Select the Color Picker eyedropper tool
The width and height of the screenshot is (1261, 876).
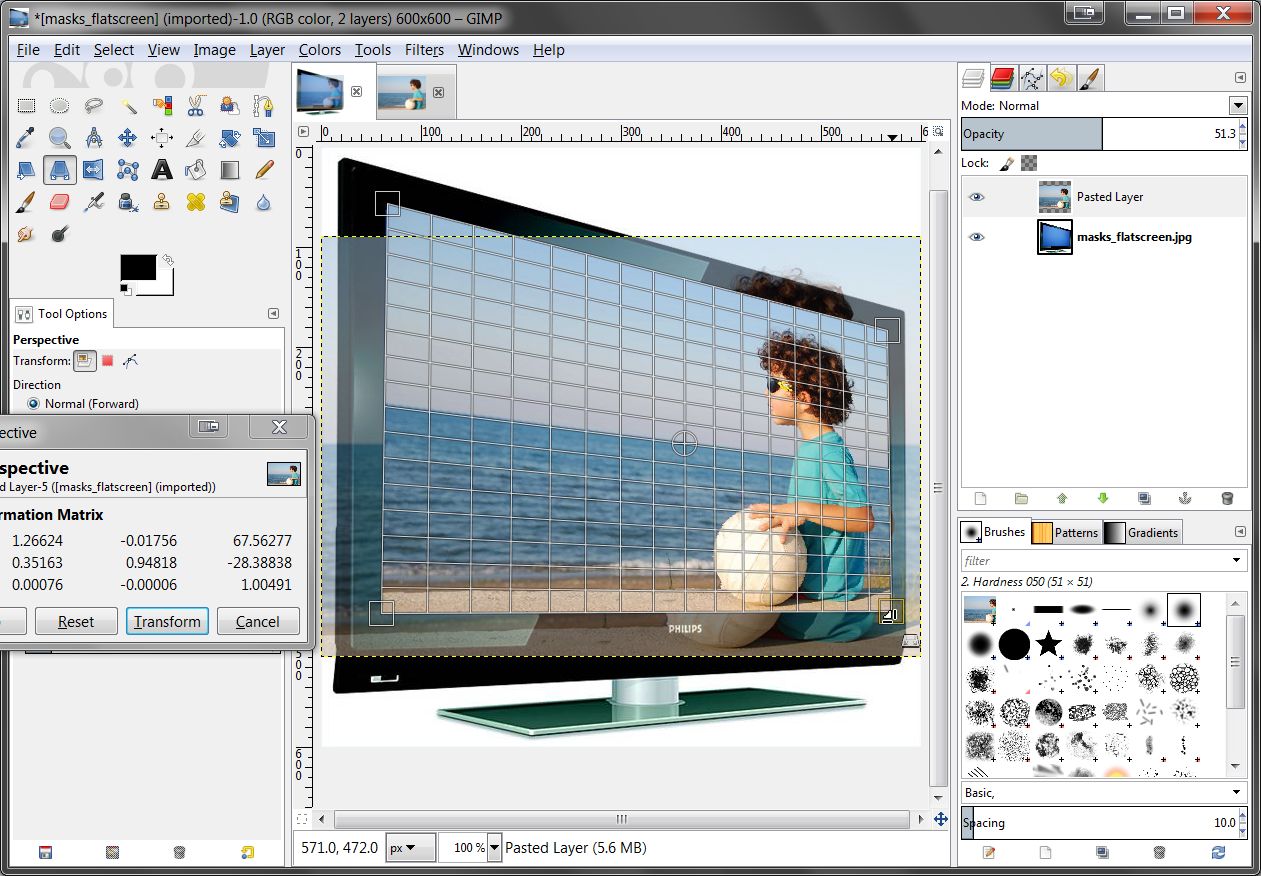[x=27, y=138]
